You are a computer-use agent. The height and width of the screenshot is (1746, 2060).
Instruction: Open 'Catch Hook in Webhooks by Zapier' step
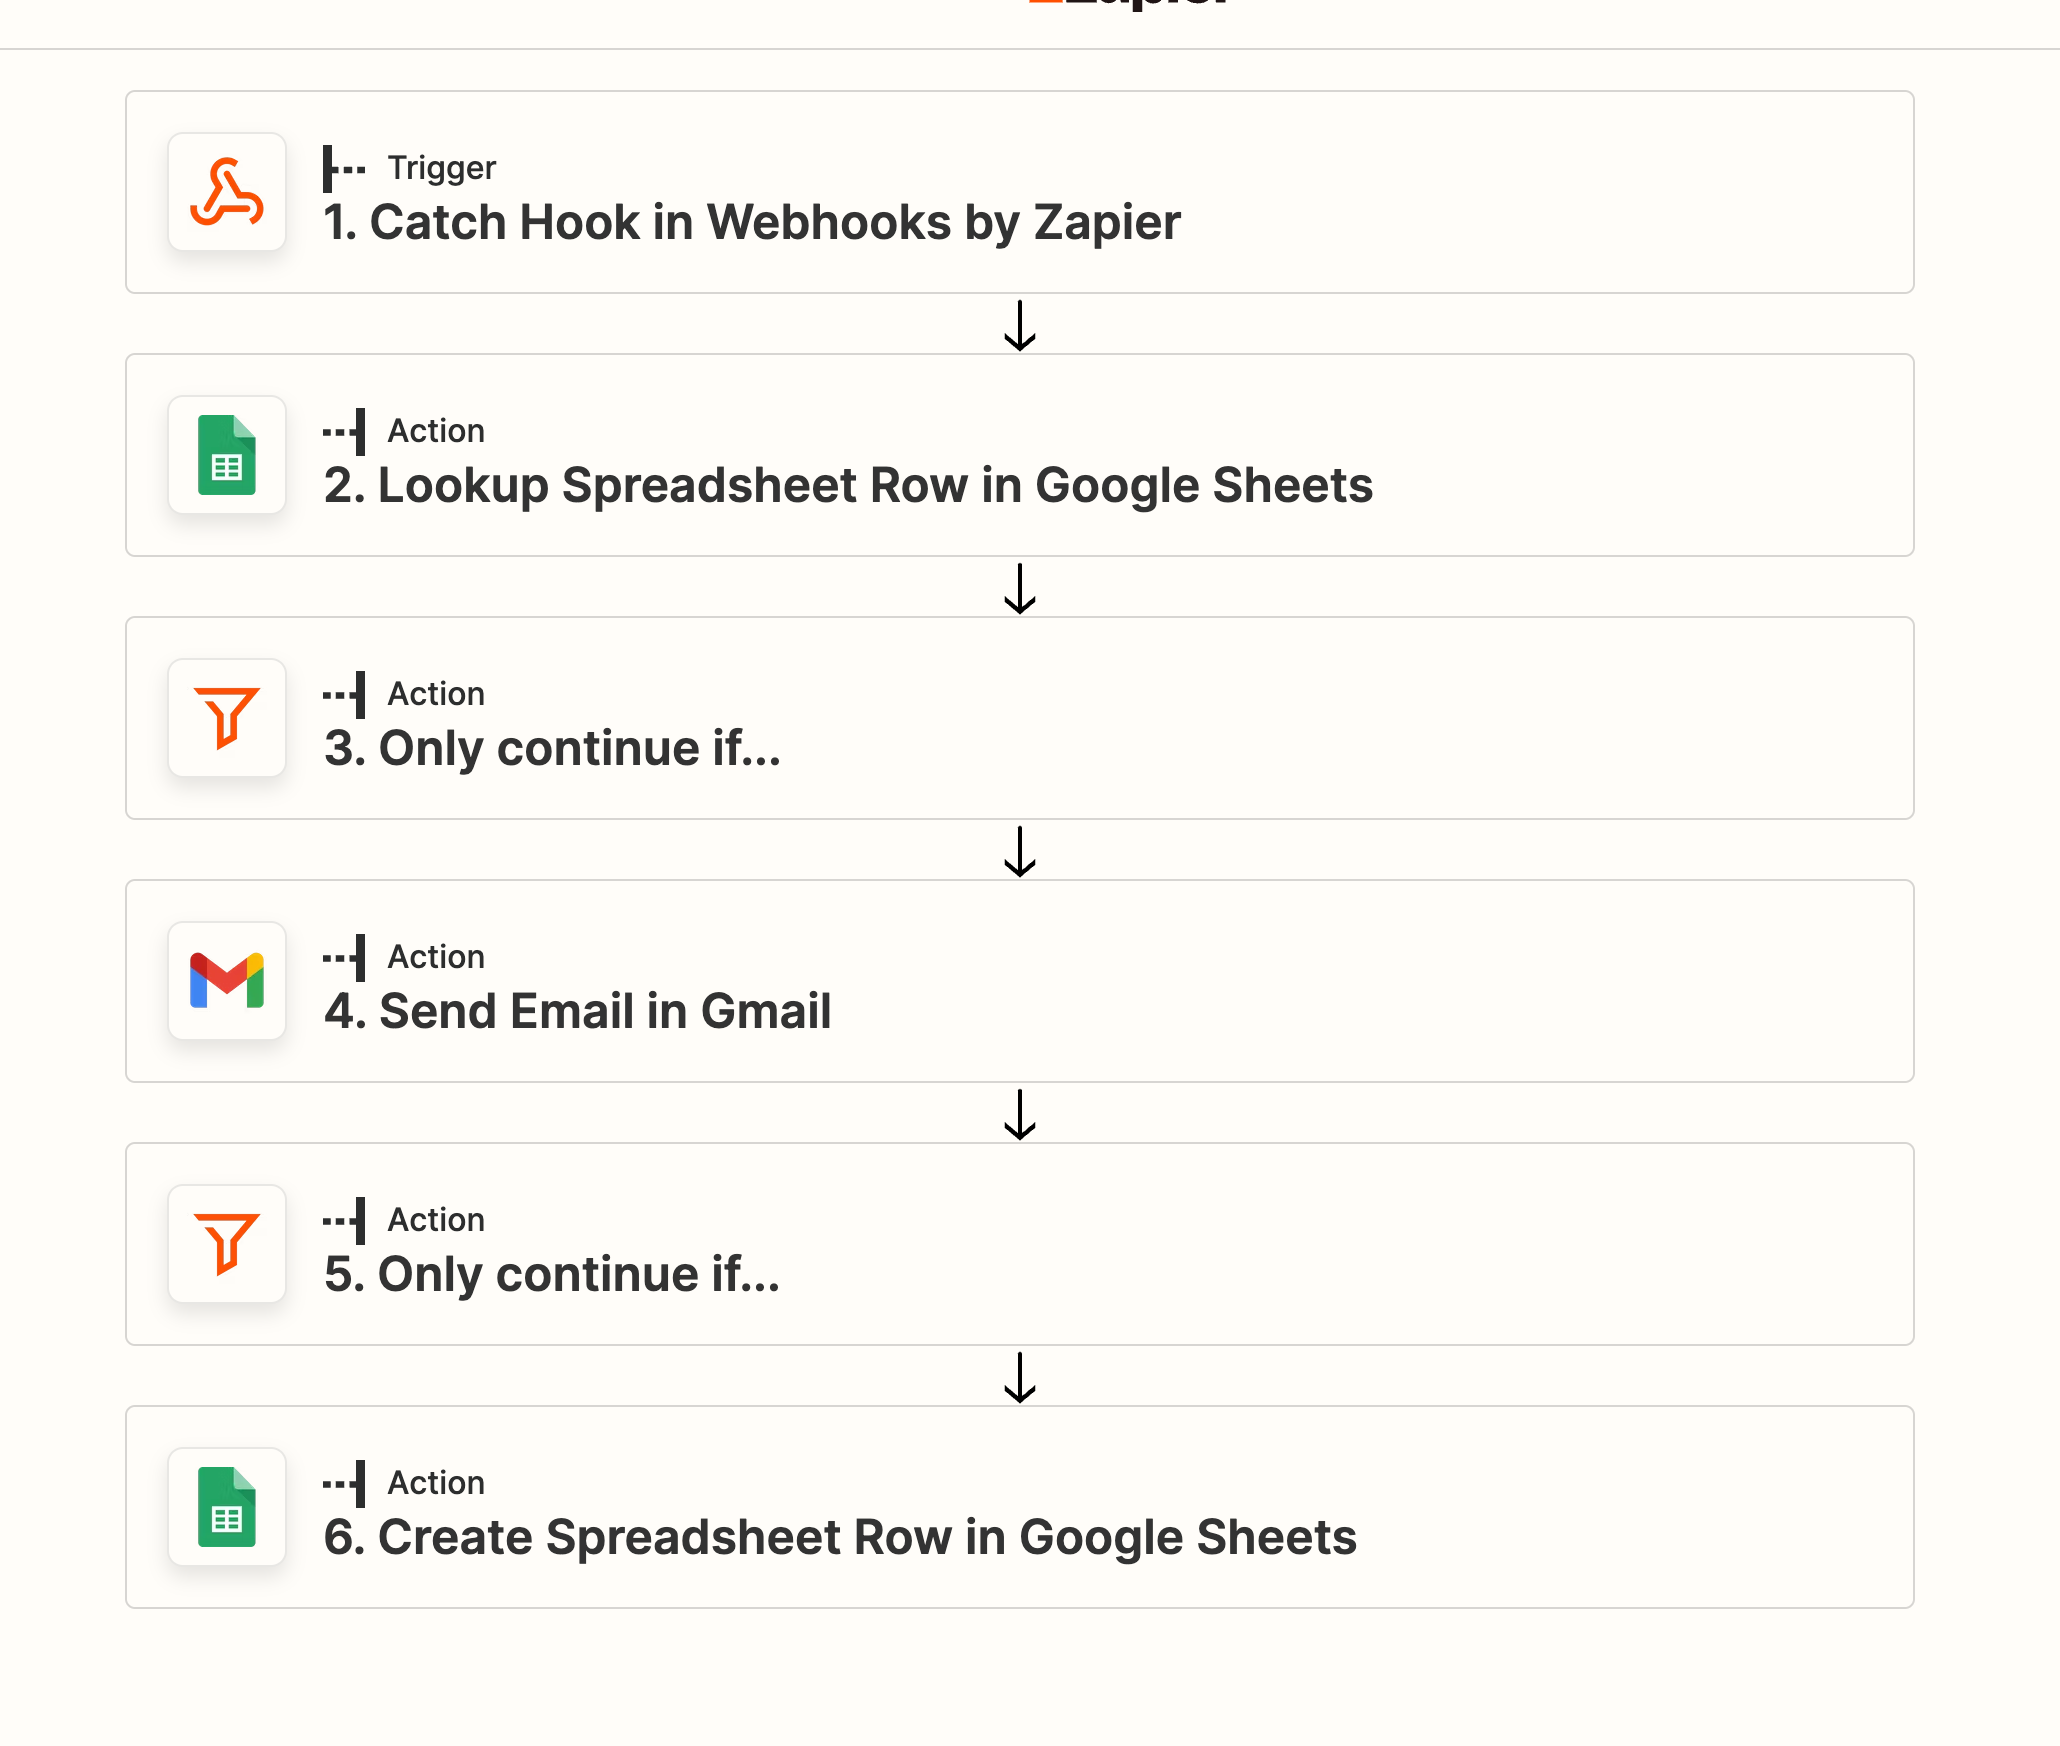click(x=1020, y=192)
